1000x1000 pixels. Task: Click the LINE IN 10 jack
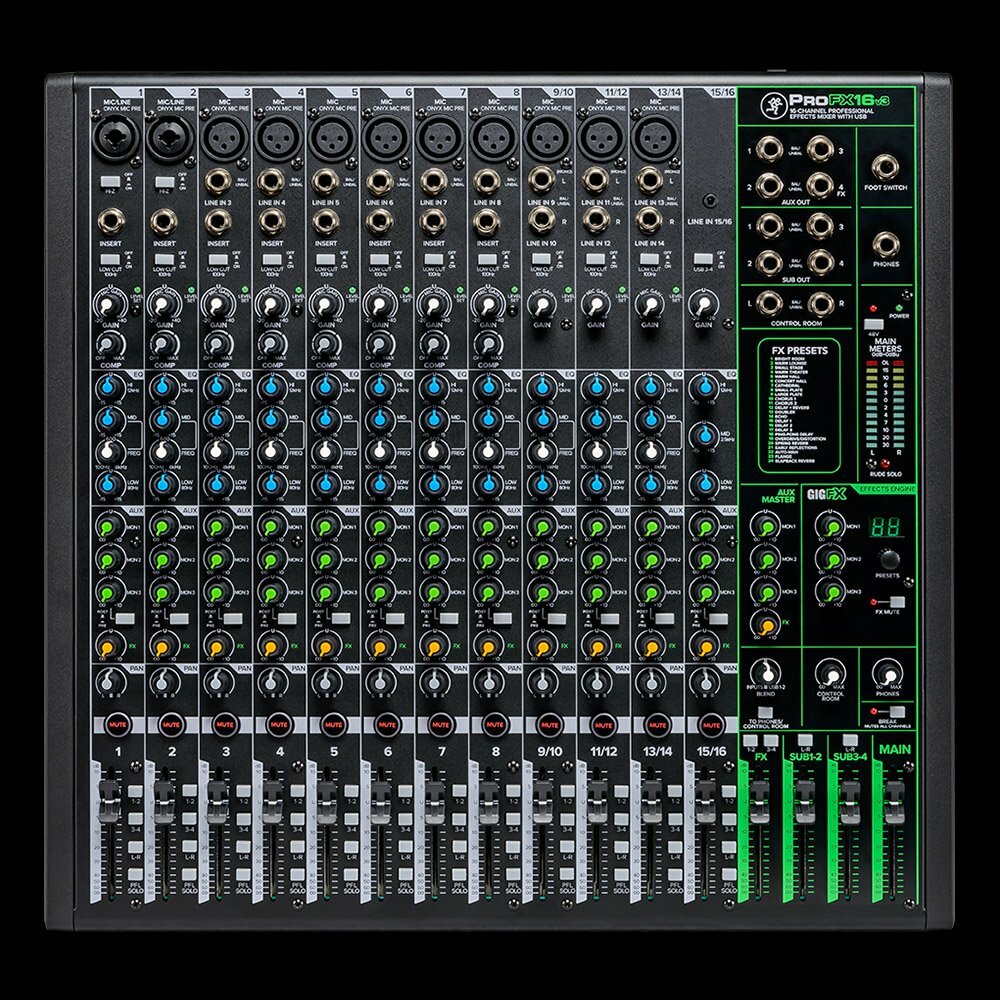point(540,221)
